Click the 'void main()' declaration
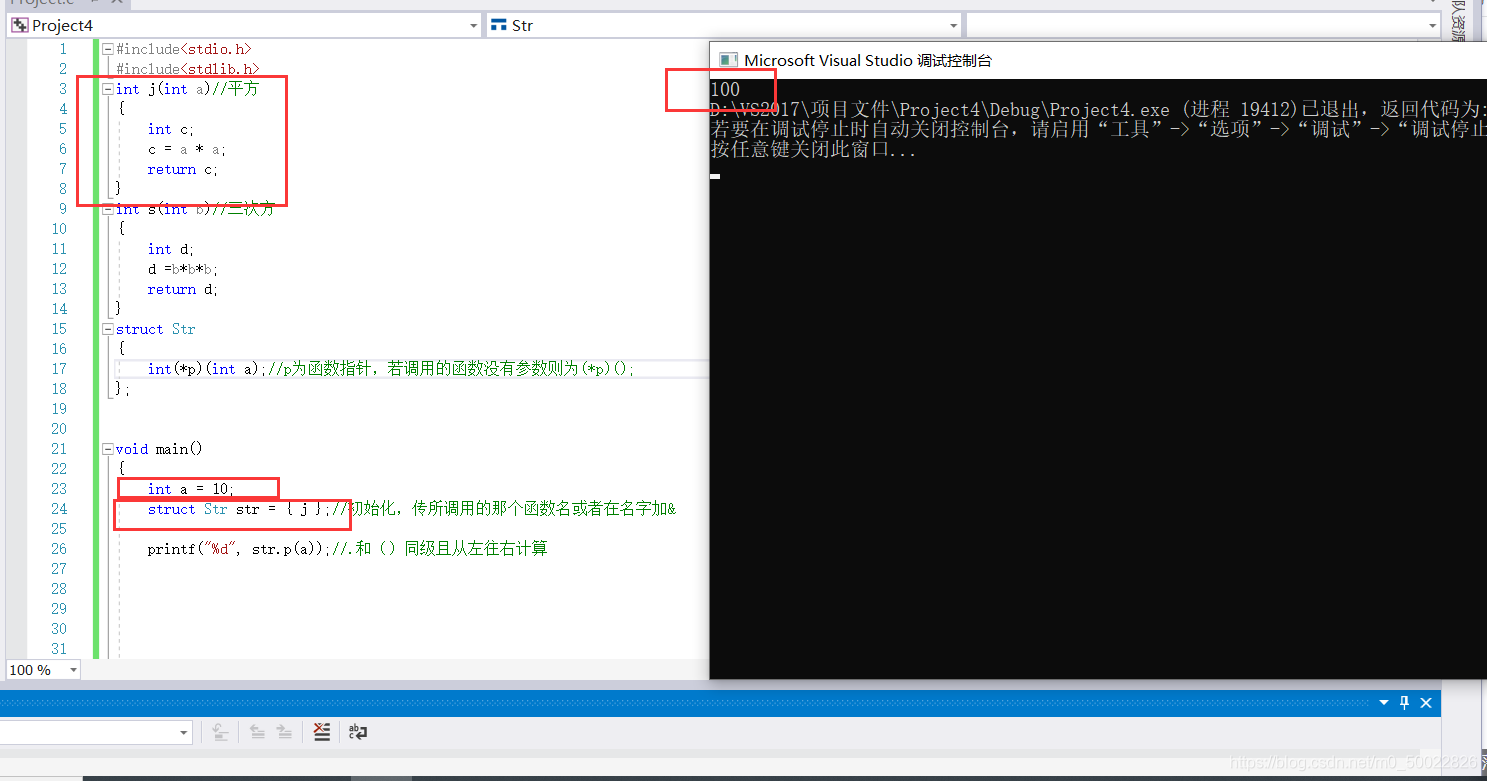Image resolution: width=1487 pixels, height=781 pixels. point(159,448)
